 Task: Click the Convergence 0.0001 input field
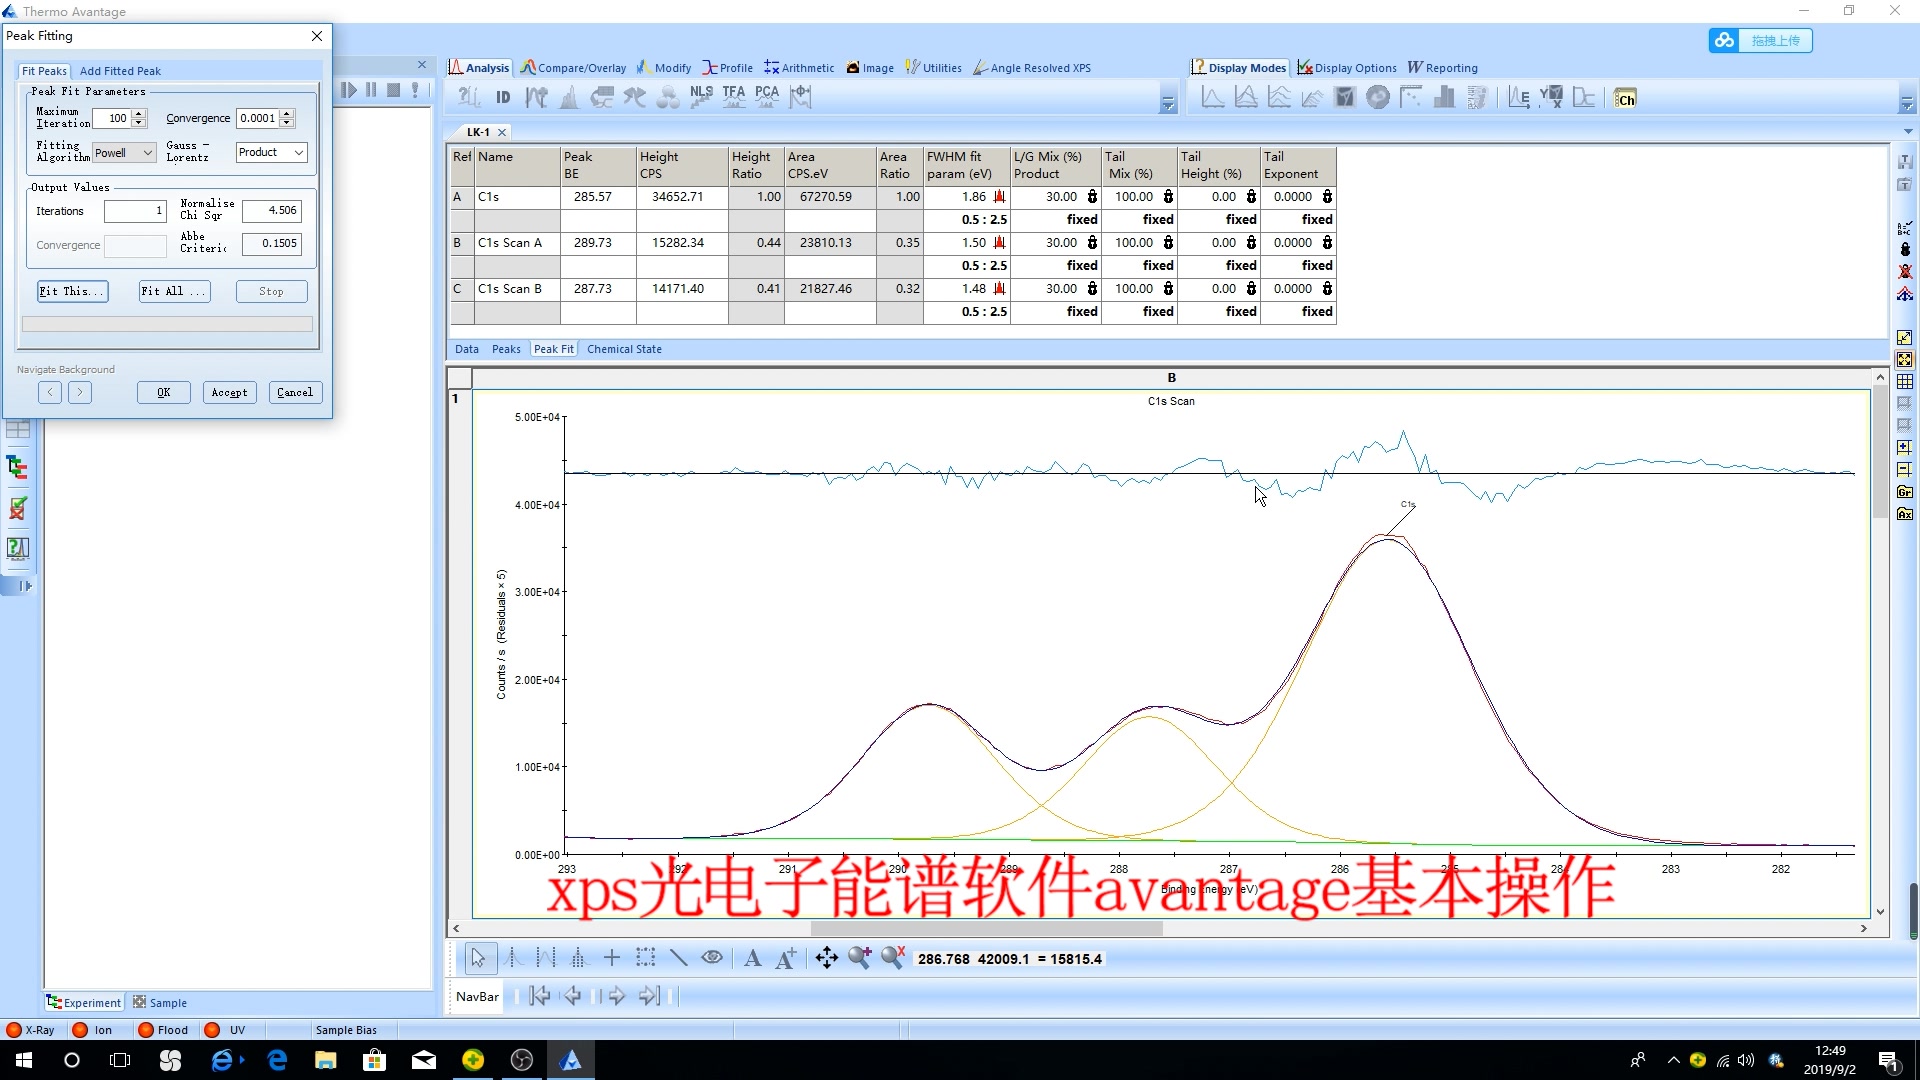(257, 118)
